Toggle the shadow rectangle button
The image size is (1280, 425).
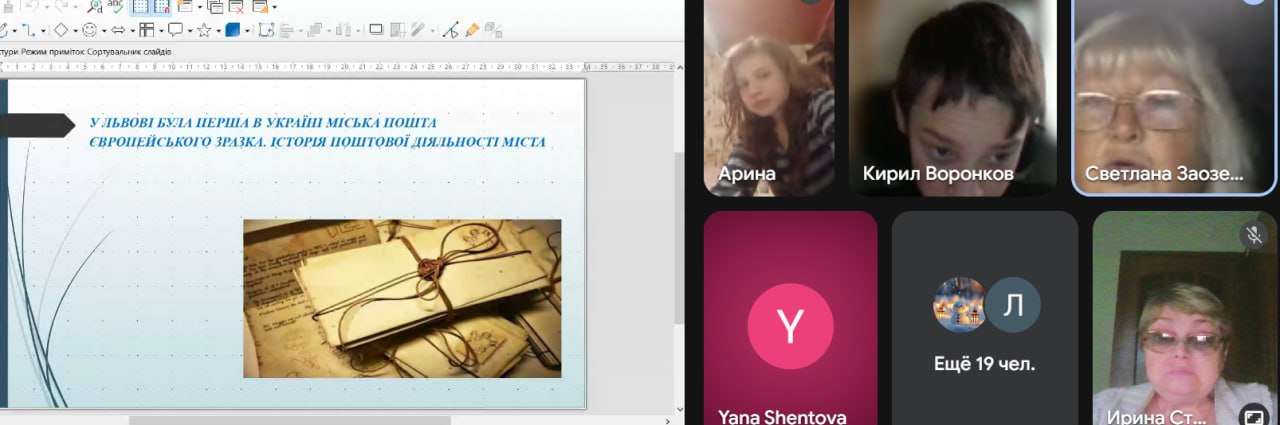coord(376,30)
